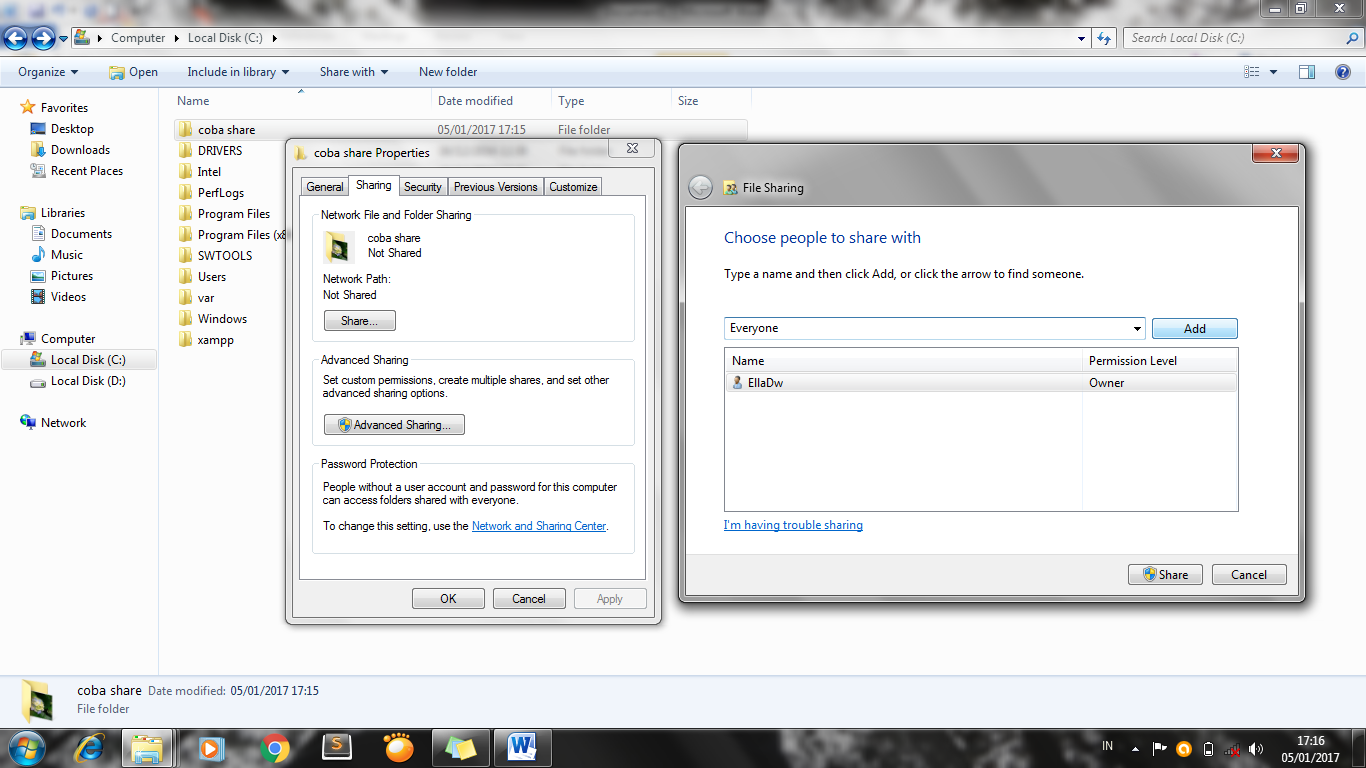Click the volume speaker tray icon

pyautogui.click(x=1256, y=748)
